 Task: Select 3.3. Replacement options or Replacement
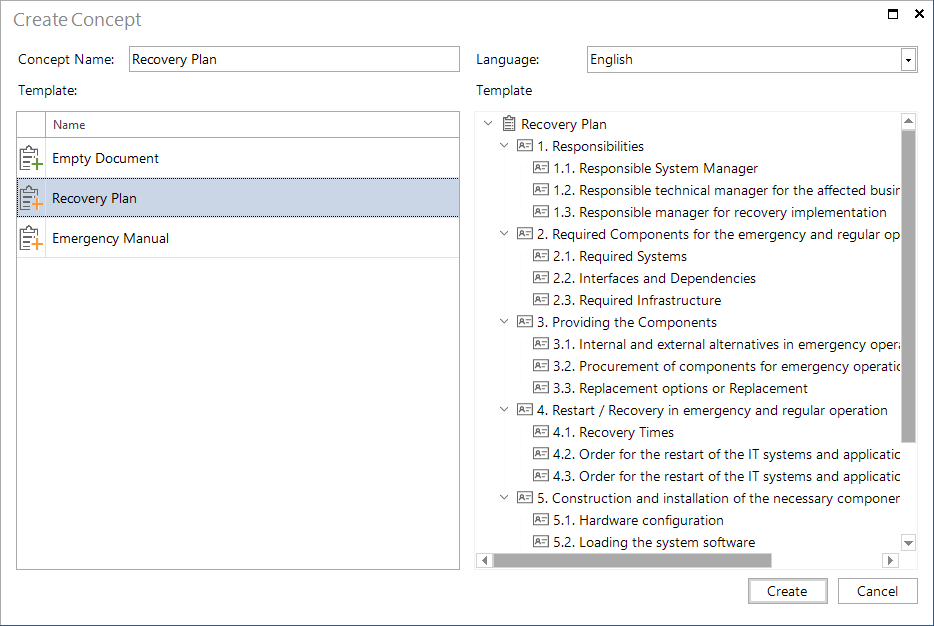coord(680,388)
